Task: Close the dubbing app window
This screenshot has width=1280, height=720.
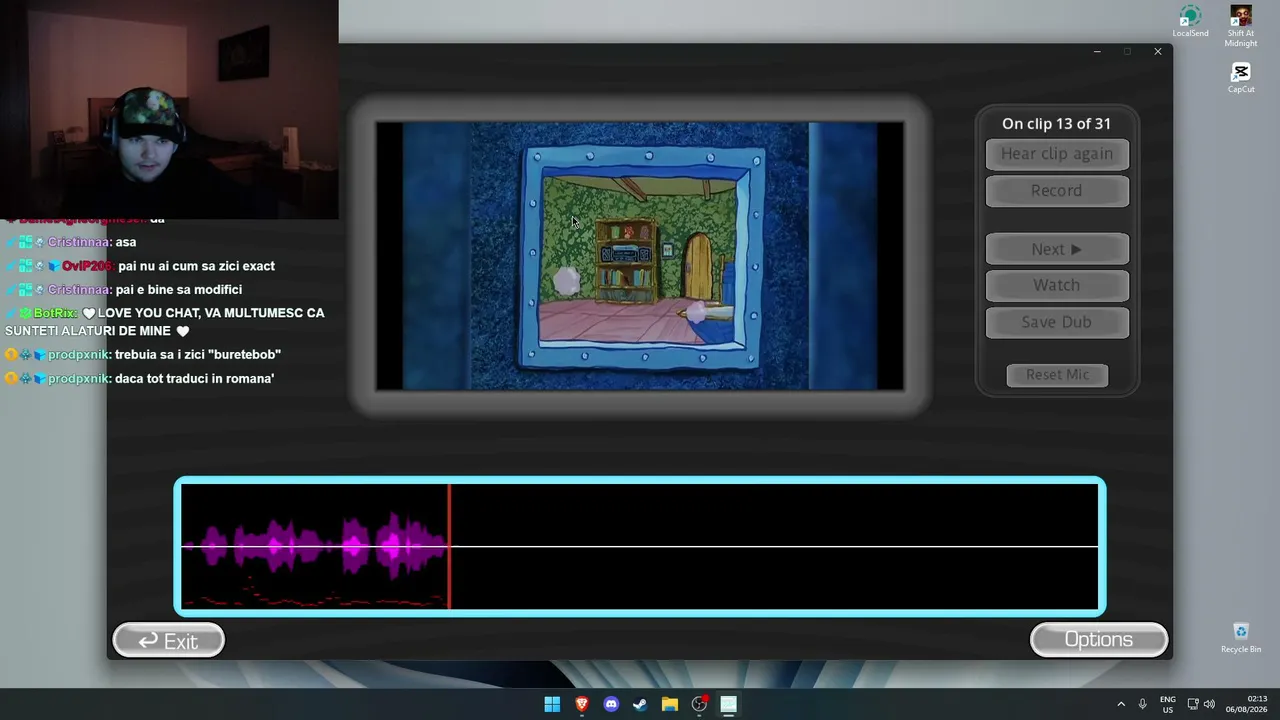Action: (x=1158, y=52)
